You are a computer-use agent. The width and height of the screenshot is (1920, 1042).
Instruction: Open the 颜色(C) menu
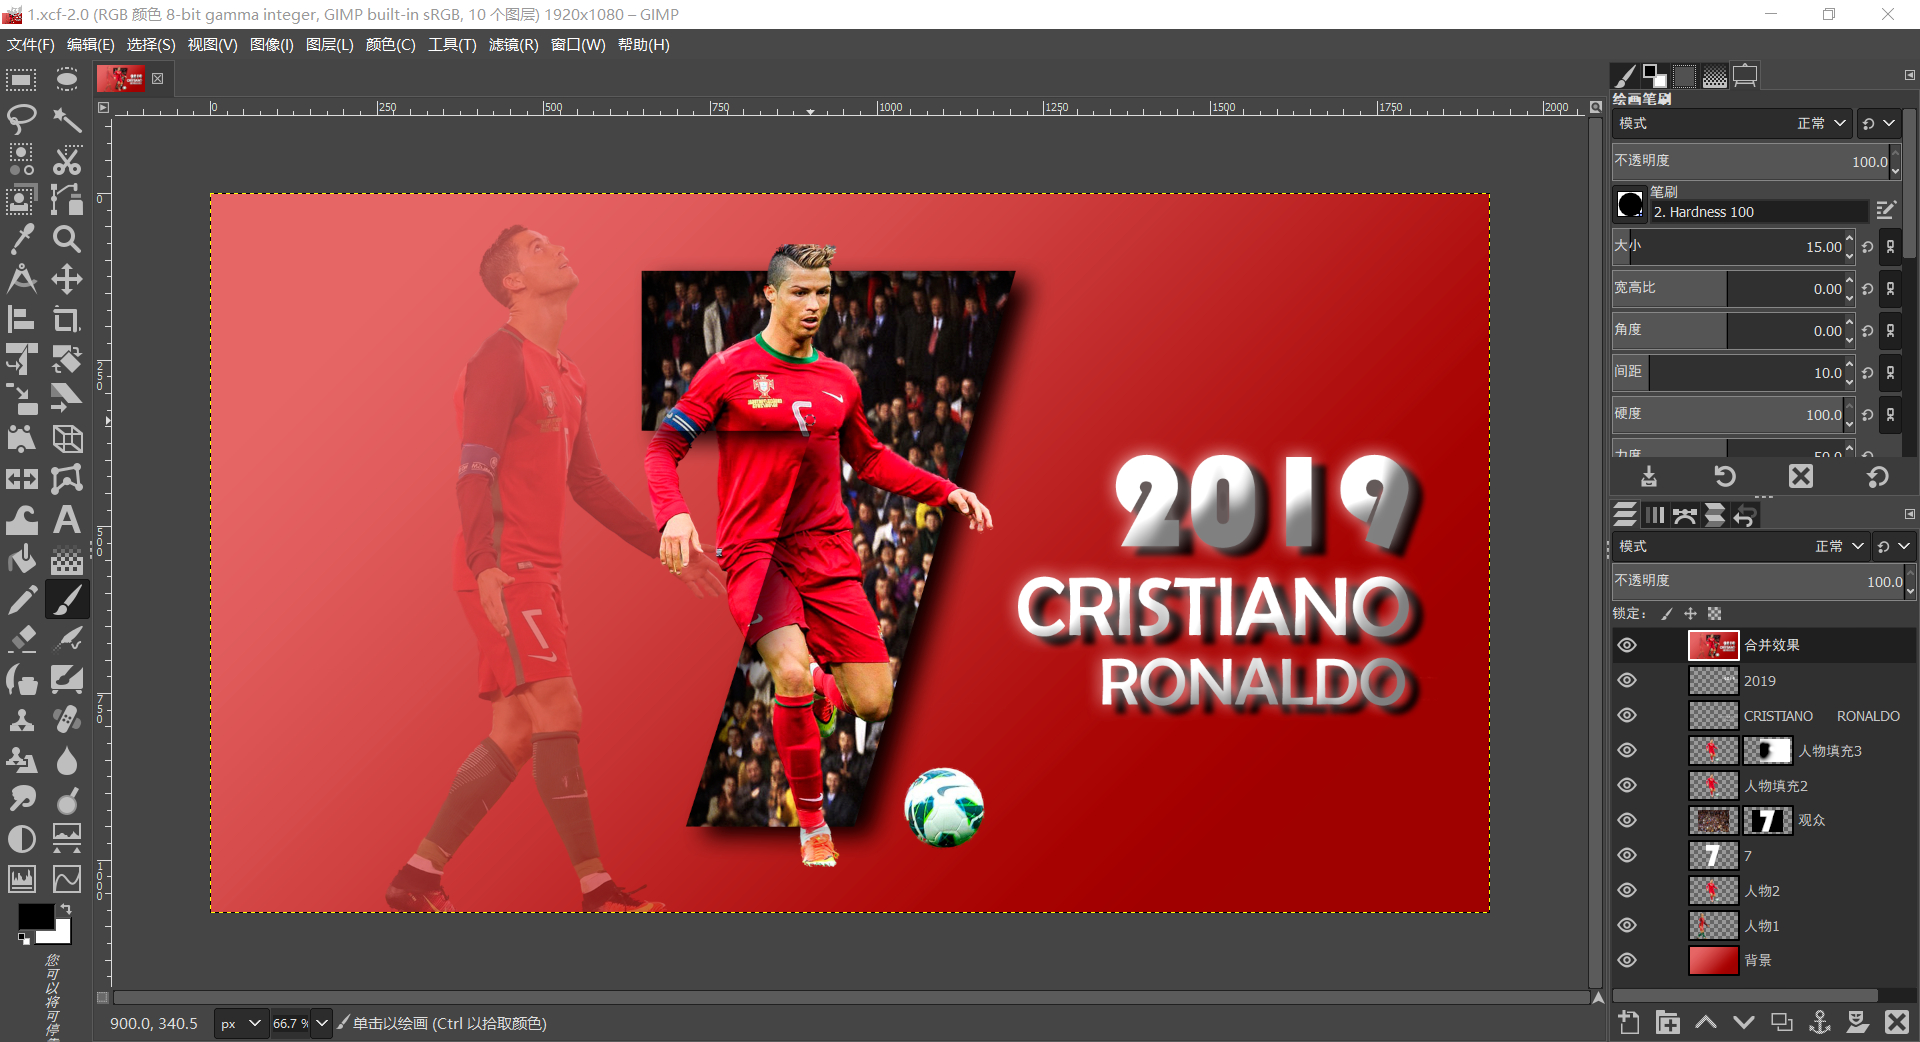click(x=390, y=45)
